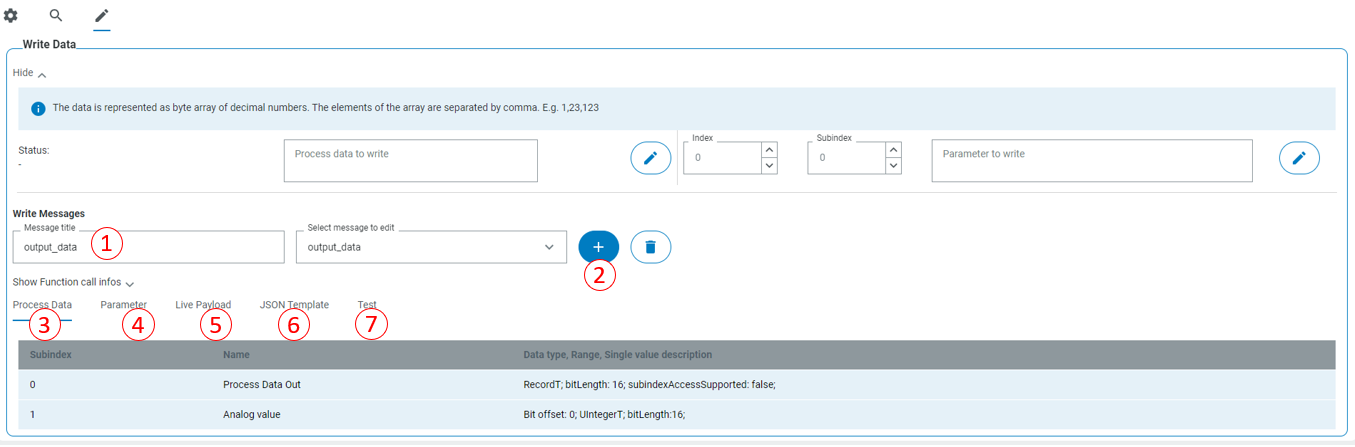Image resolution: width=1355 pixels, height=447 pixels.
Task: Increase the Subindex value
Action: pyautogui.click(x=893, y=150)
